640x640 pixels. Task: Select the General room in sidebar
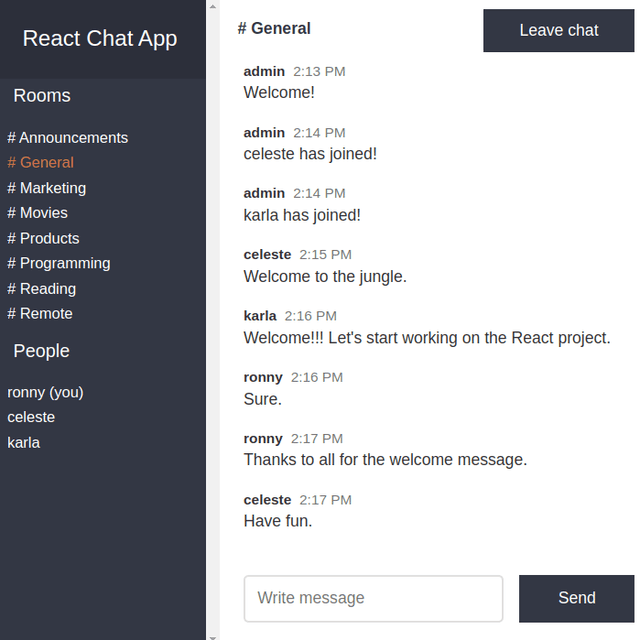(x=40, y=163)
